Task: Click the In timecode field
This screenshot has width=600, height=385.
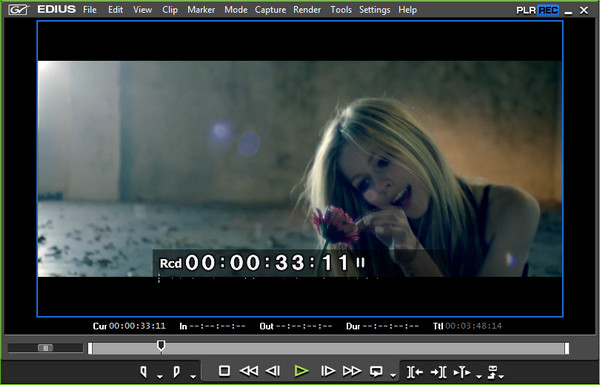Action: [x=212, y=326]
